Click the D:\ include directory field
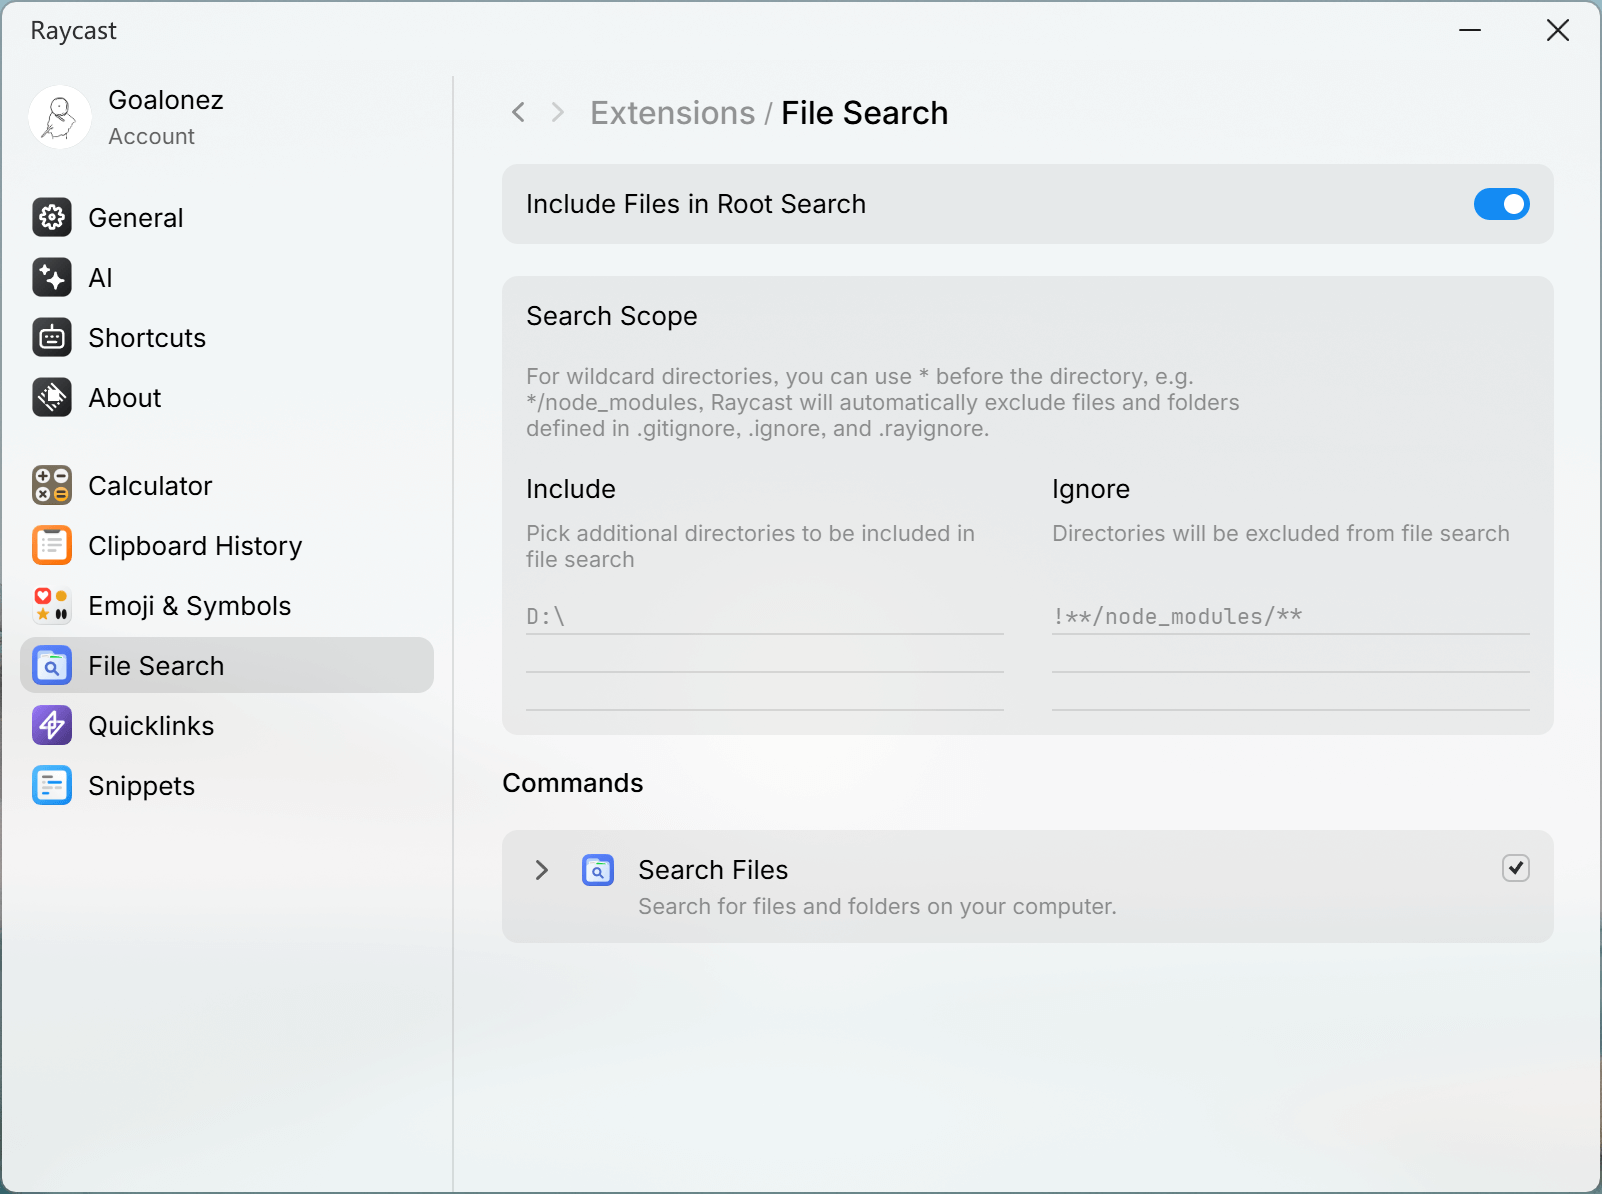Image resolution: width=1602 pixels, height=1194 pixels. tap(765, 616)
